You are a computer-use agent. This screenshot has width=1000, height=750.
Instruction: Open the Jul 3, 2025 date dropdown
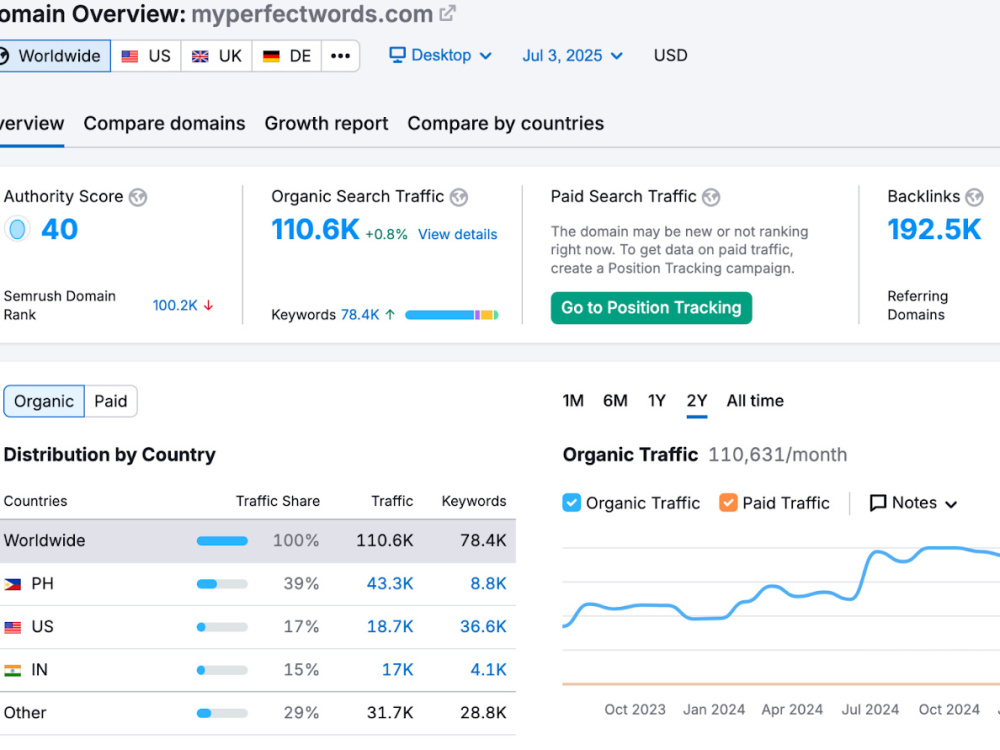coord(572,55)
